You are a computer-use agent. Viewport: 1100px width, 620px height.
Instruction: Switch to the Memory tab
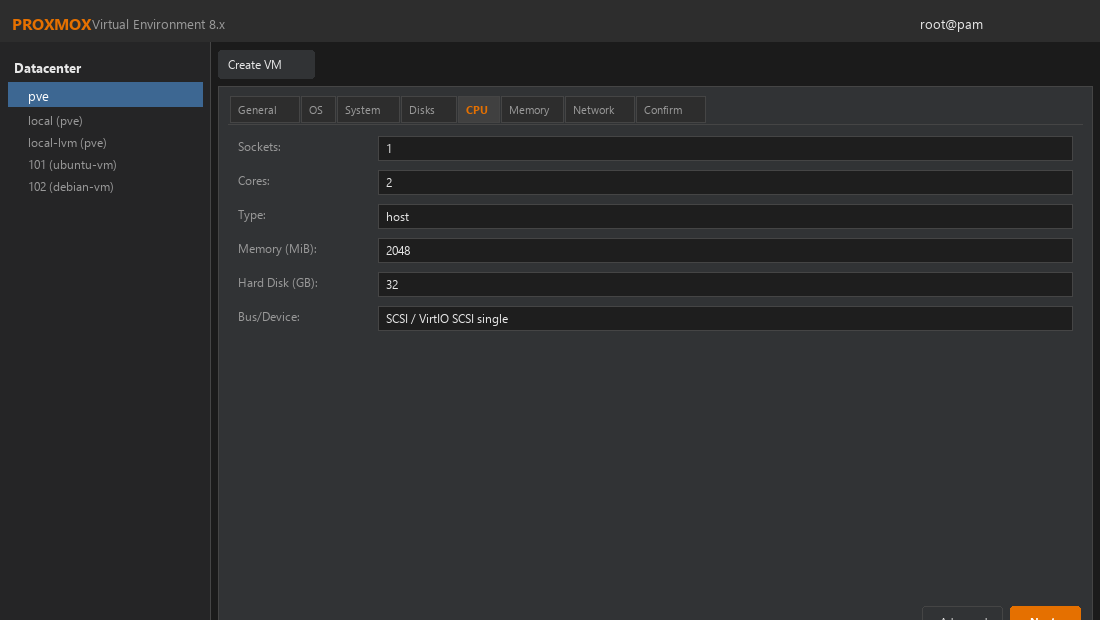532,110
